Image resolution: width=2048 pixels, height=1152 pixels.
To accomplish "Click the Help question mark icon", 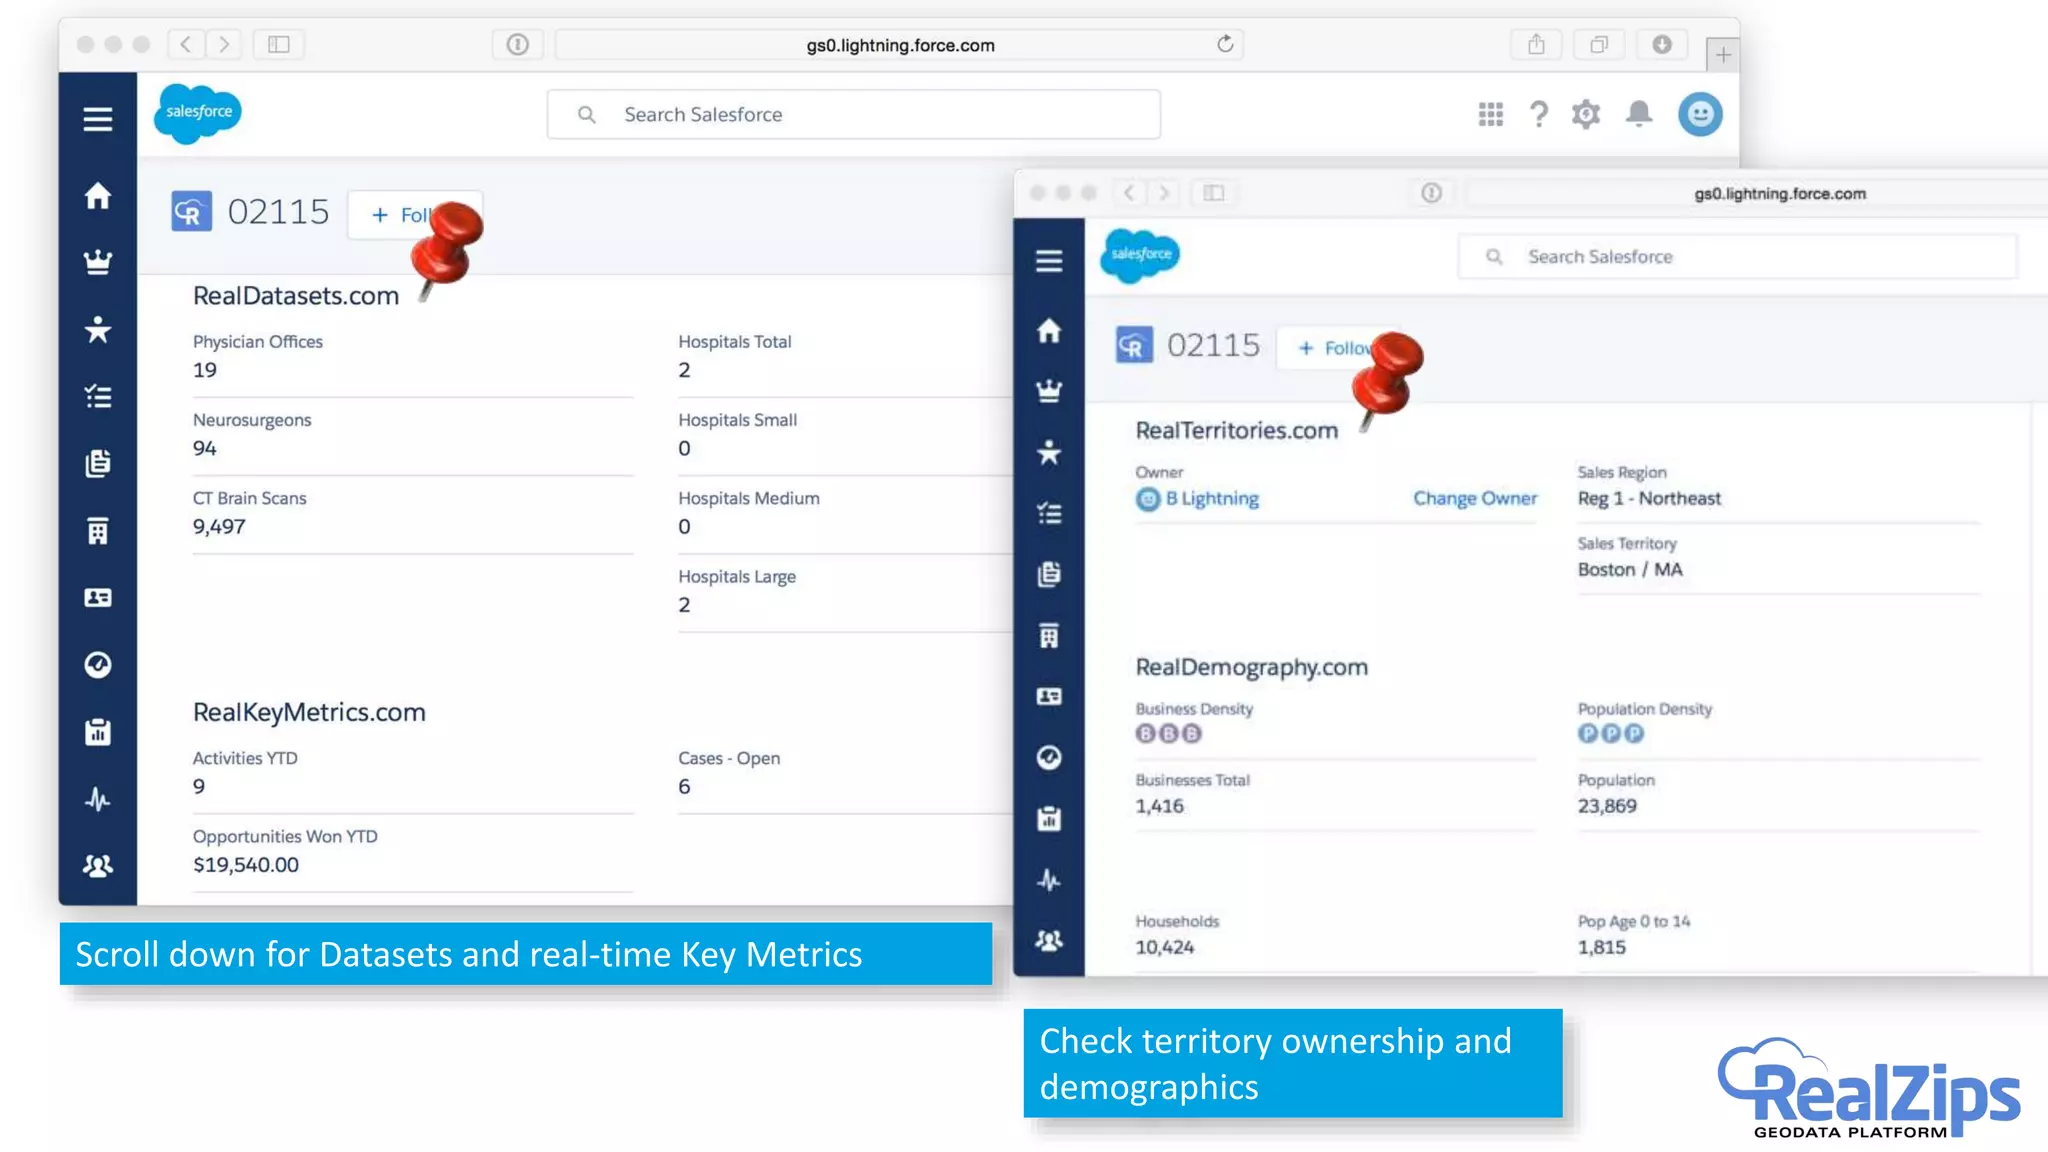I will 1538,114.
